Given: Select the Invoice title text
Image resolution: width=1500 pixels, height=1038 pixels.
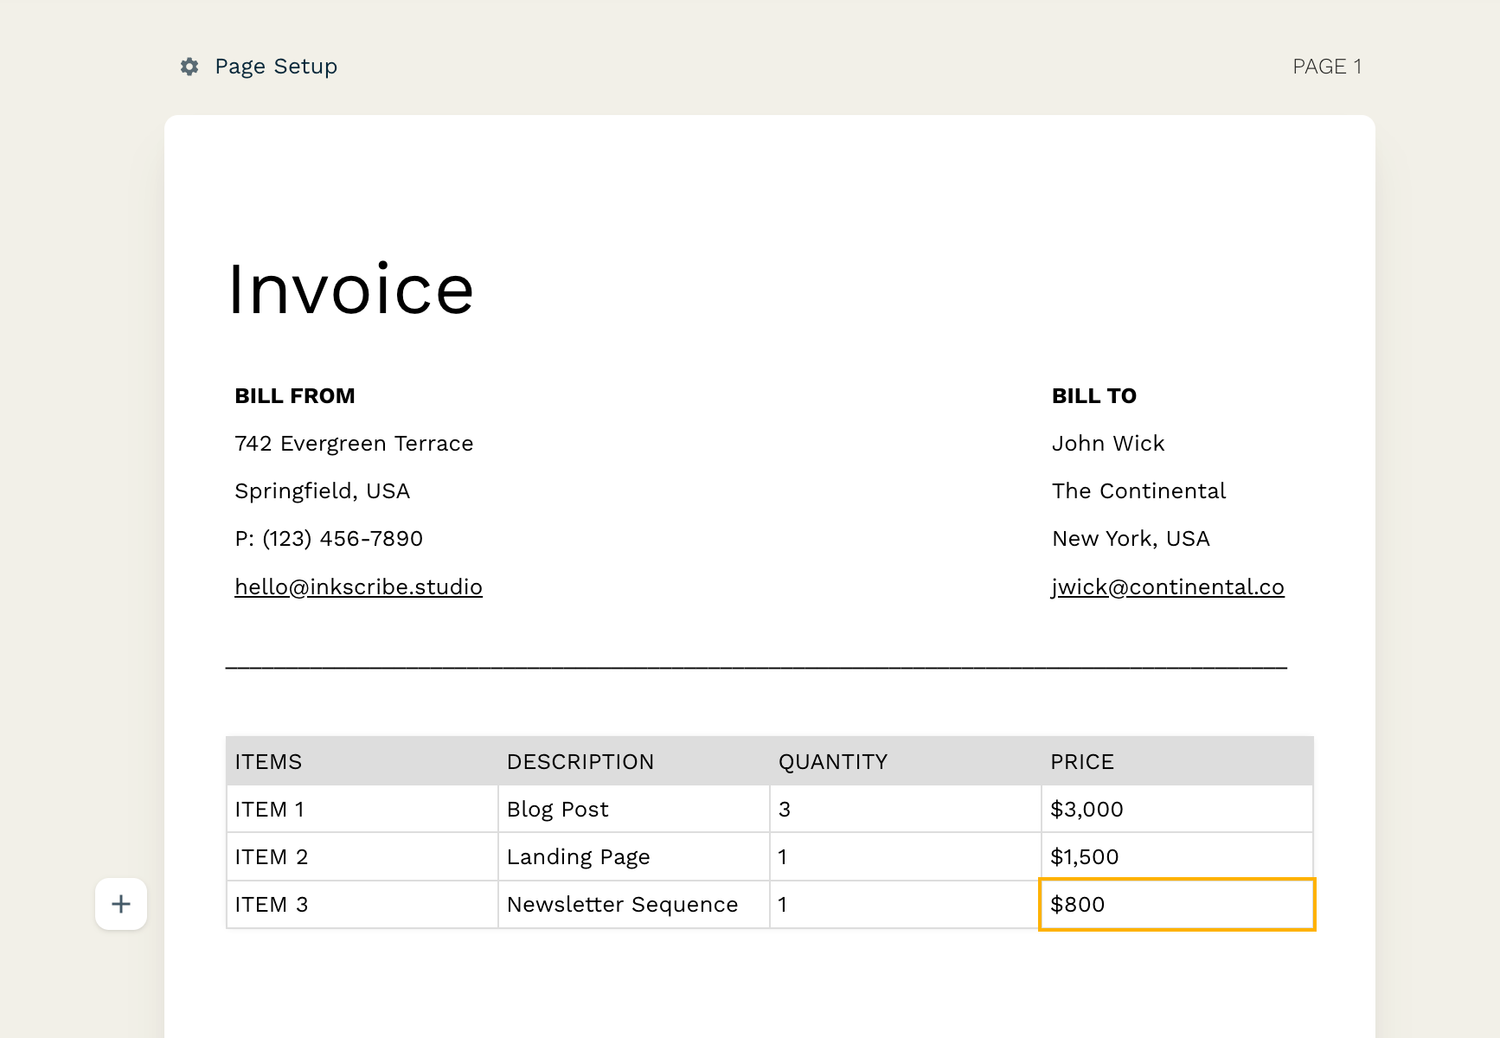Looking at the screenshot, I should click(351, 290).
